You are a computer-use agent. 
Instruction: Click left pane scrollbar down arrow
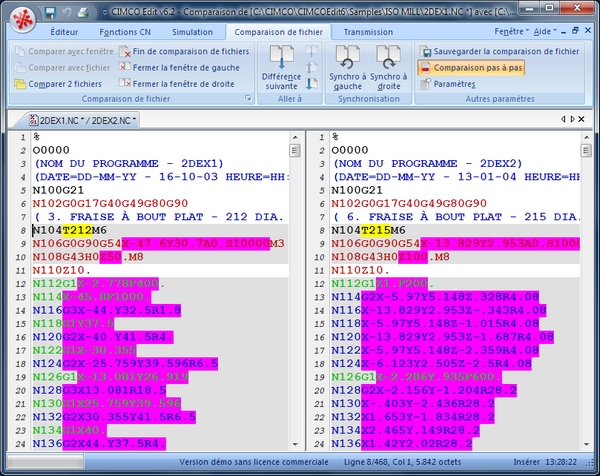295,444
